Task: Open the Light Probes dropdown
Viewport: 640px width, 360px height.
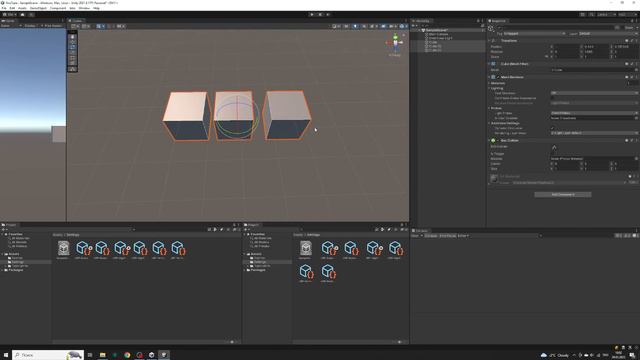Action: [594, 113]
